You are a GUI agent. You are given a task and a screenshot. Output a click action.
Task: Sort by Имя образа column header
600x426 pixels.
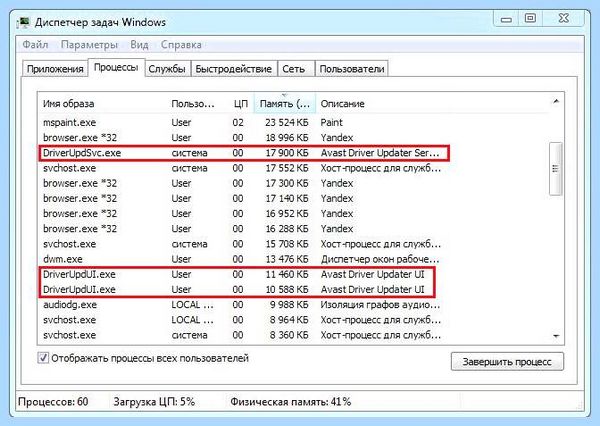(102, 103)
